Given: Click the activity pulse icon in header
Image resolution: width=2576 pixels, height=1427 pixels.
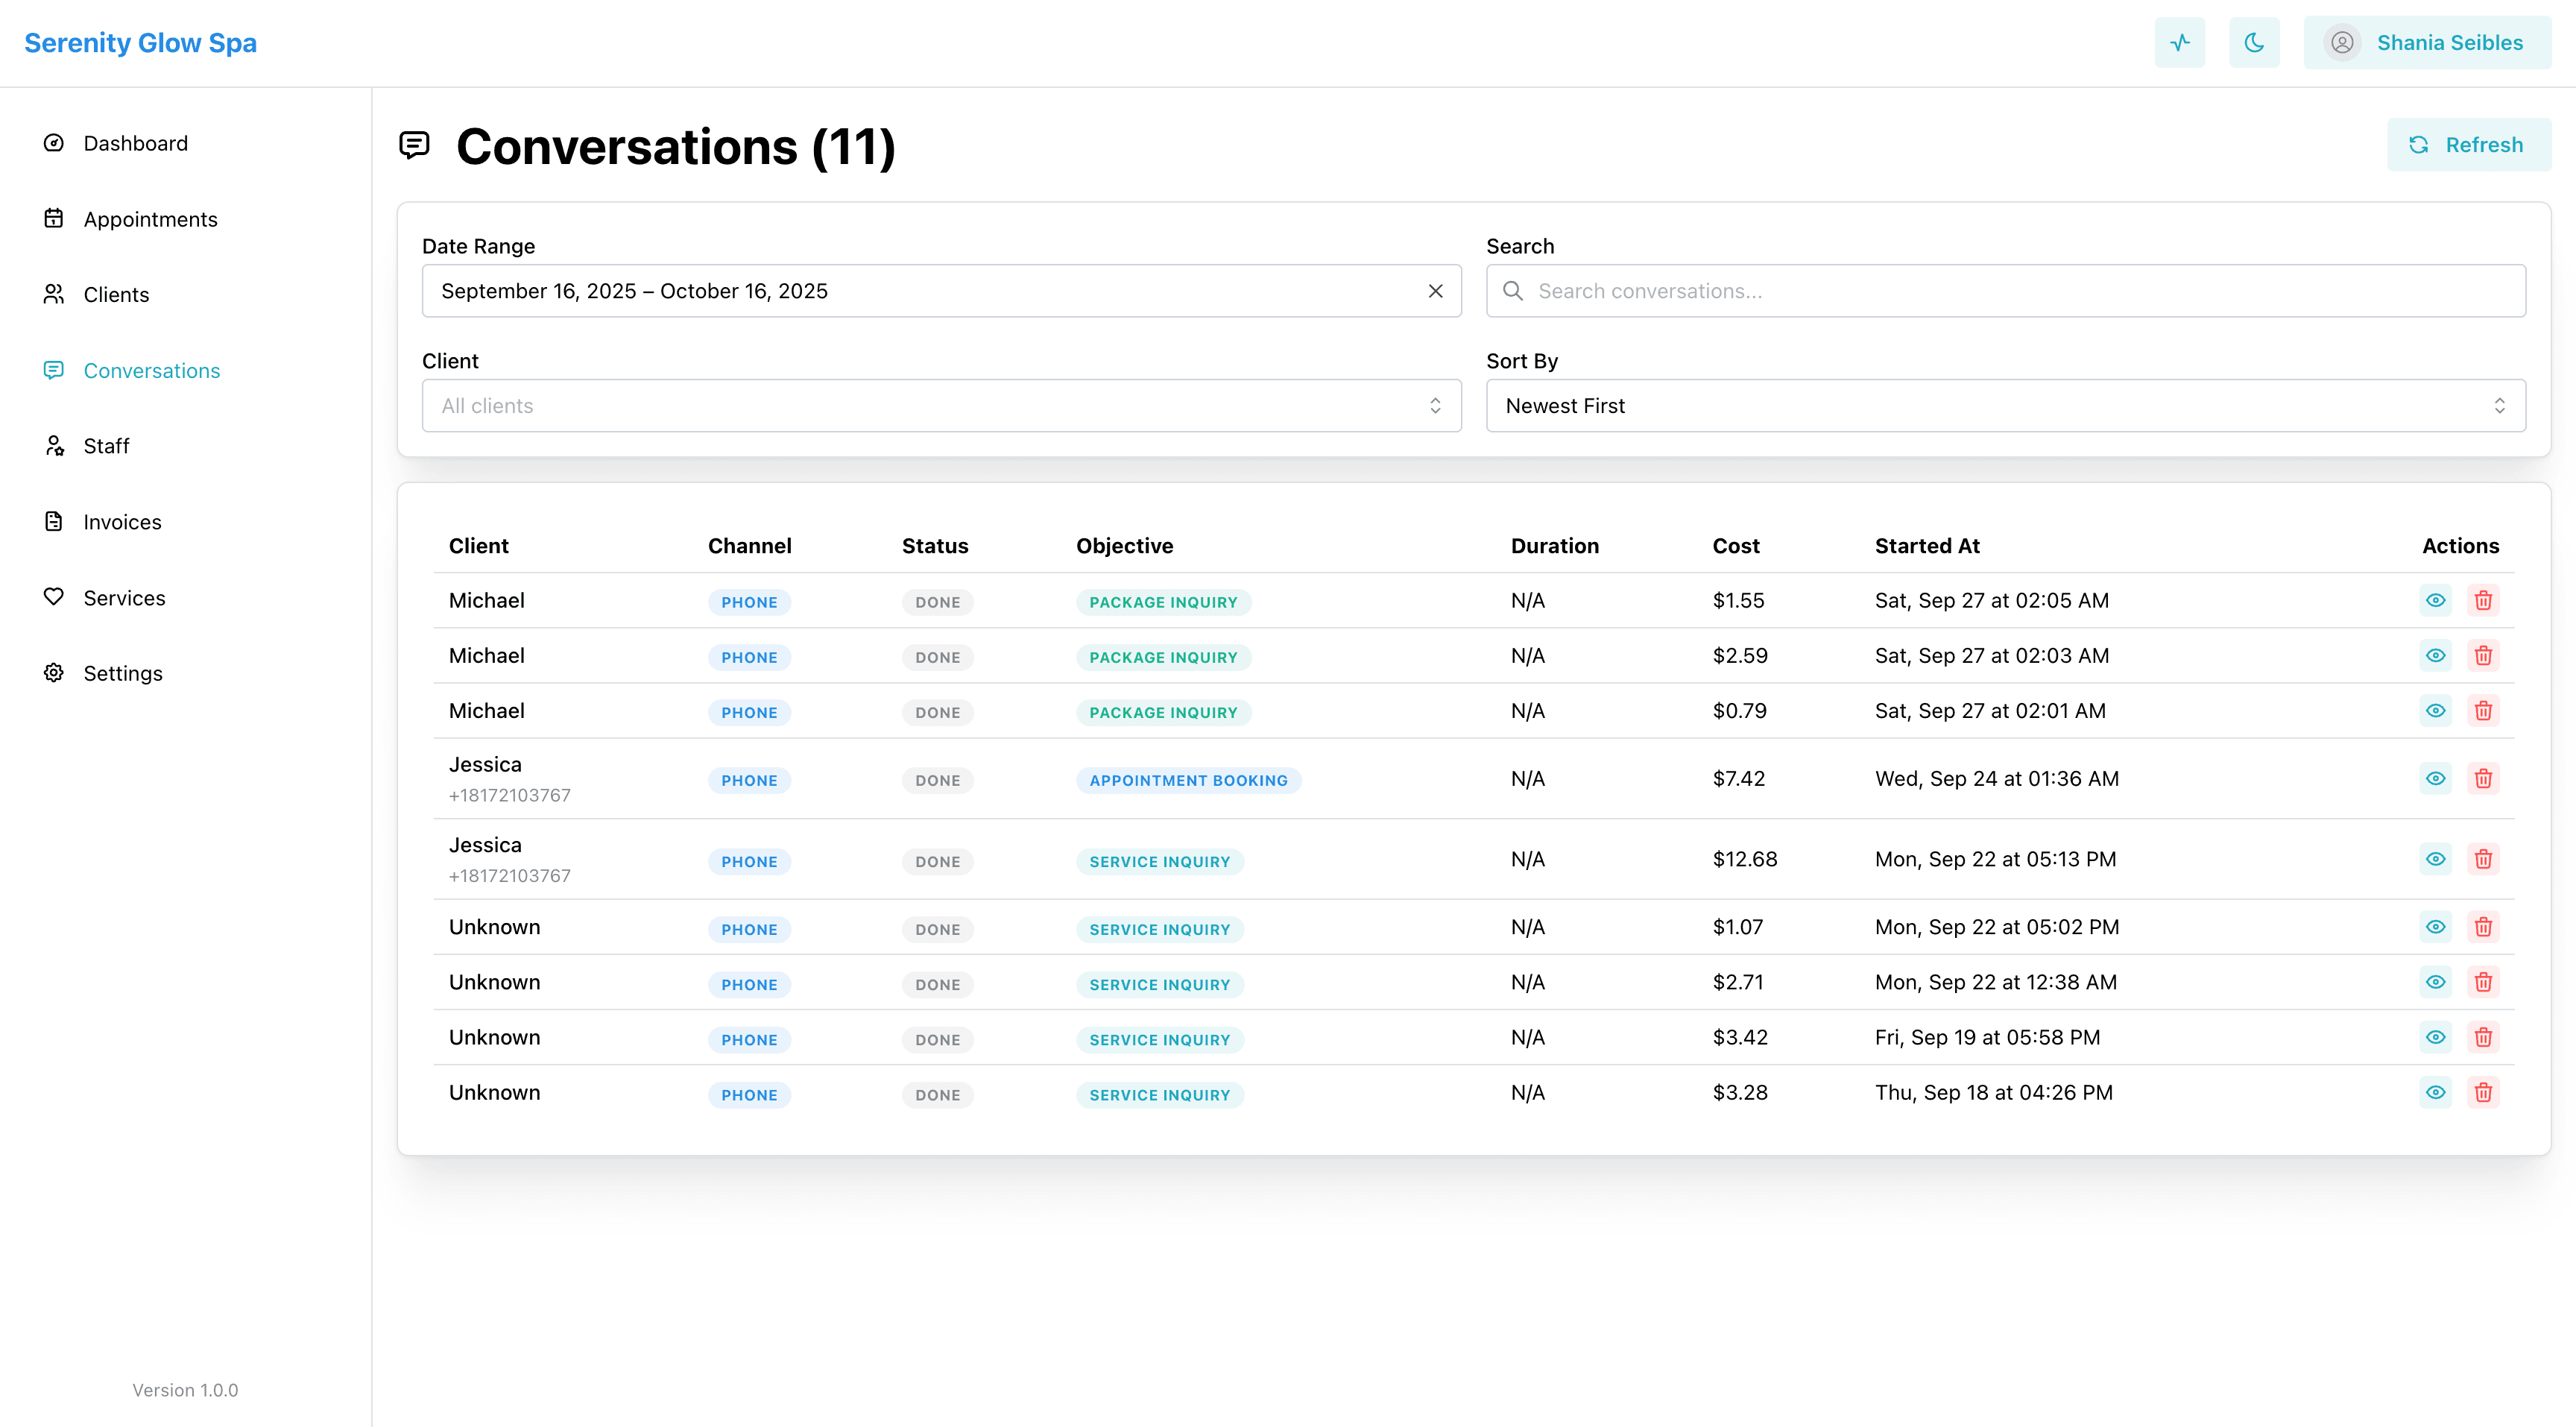Looking at the screenshot, I should (x=2179, y=43).
